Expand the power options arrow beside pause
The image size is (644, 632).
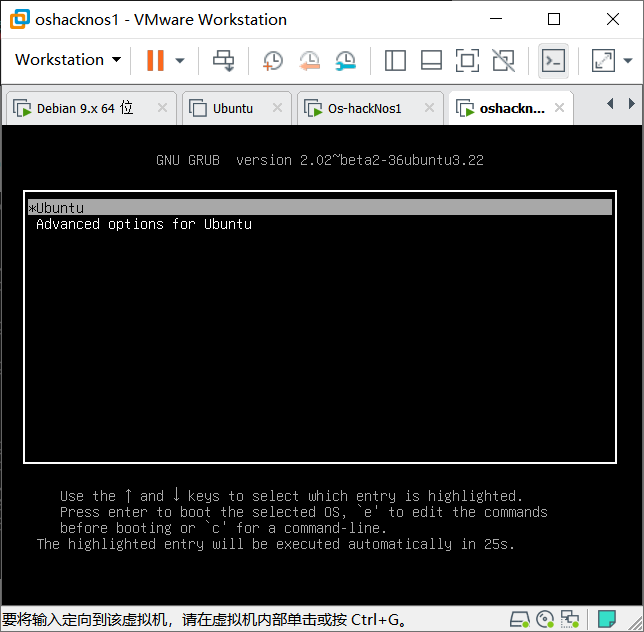click(x=179, y=61)
